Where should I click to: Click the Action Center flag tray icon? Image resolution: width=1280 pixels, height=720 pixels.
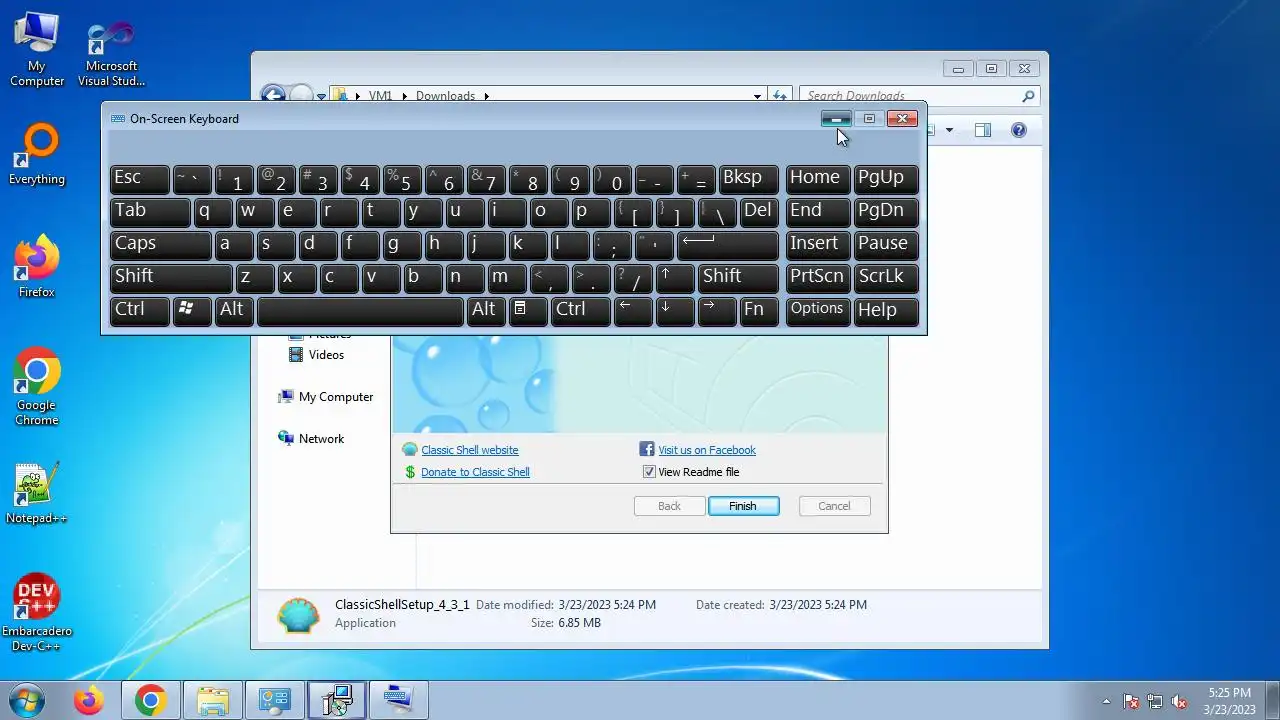(1131, 701)
